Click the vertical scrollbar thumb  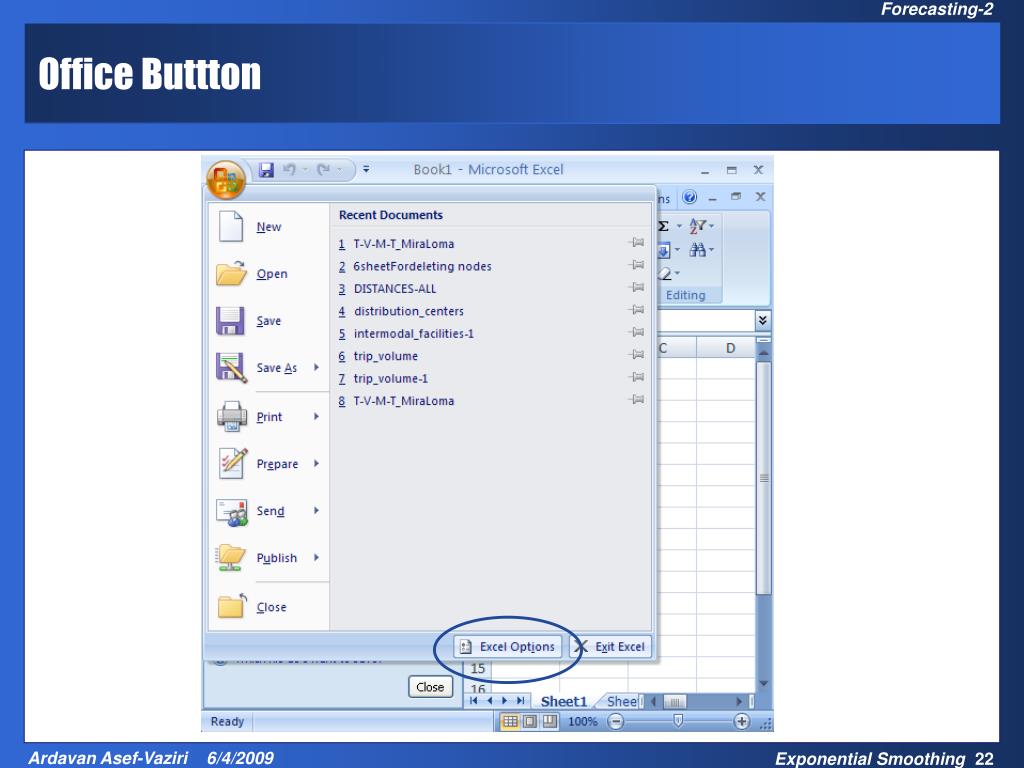(x=763, y=478)
